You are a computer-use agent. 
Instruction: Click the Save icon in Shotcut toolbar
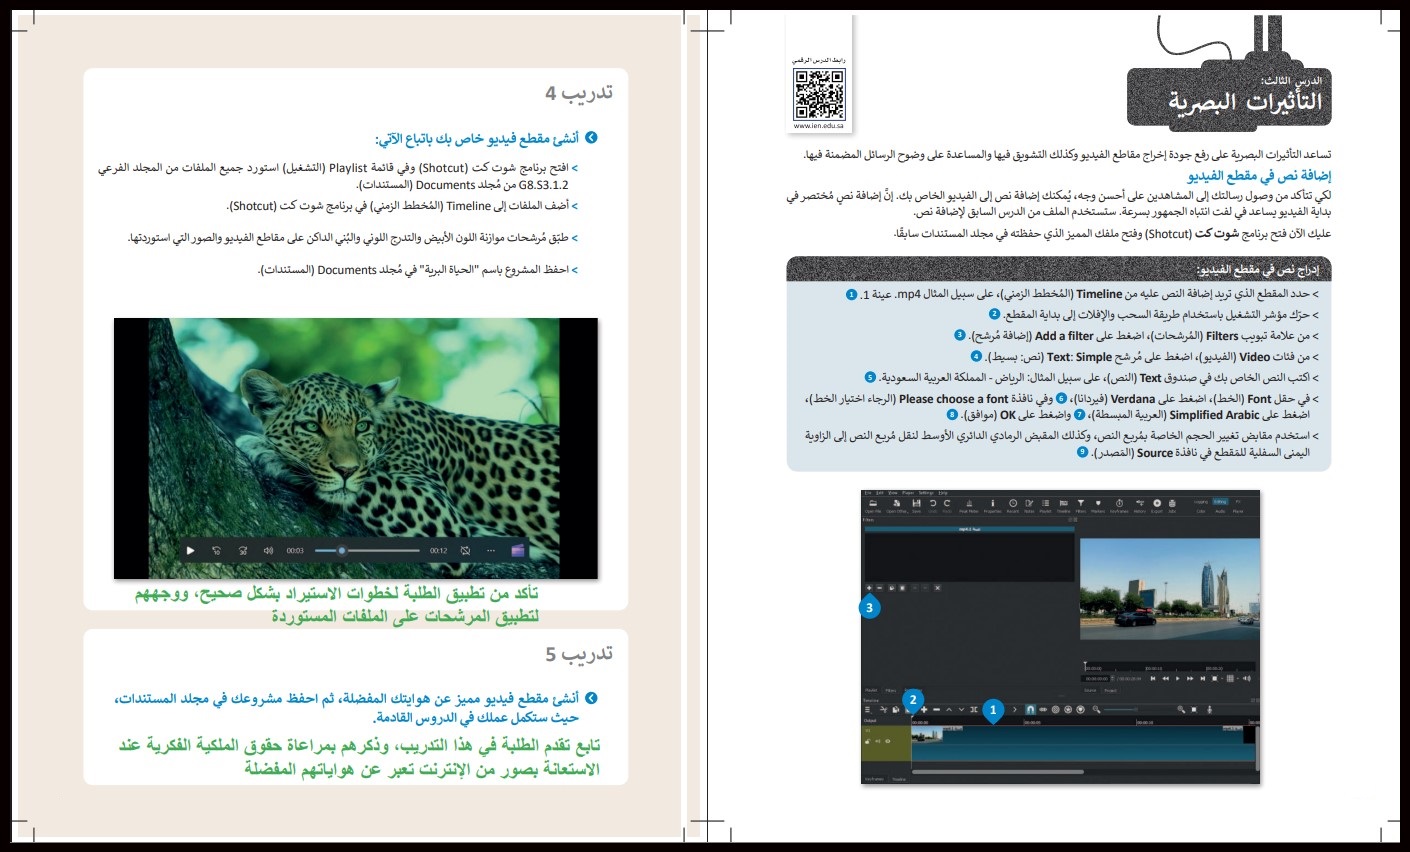pyautogui.click(x=916, y=503)
